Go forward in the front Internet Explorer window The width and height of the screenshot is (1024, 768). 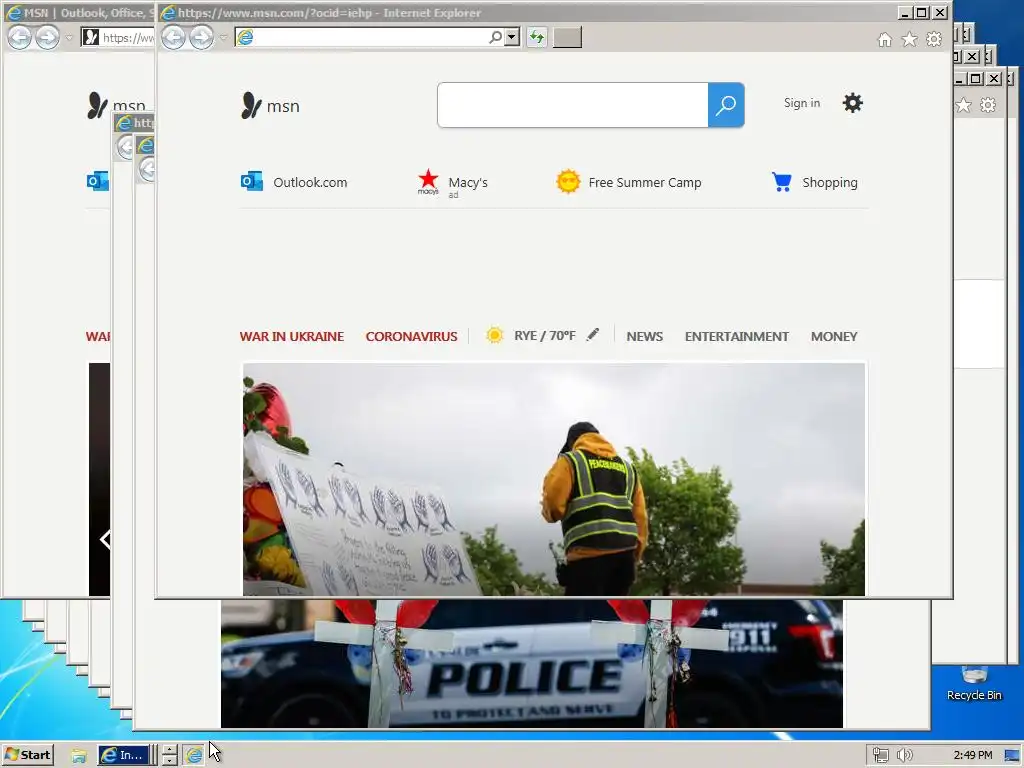click(x=201, y=37)
